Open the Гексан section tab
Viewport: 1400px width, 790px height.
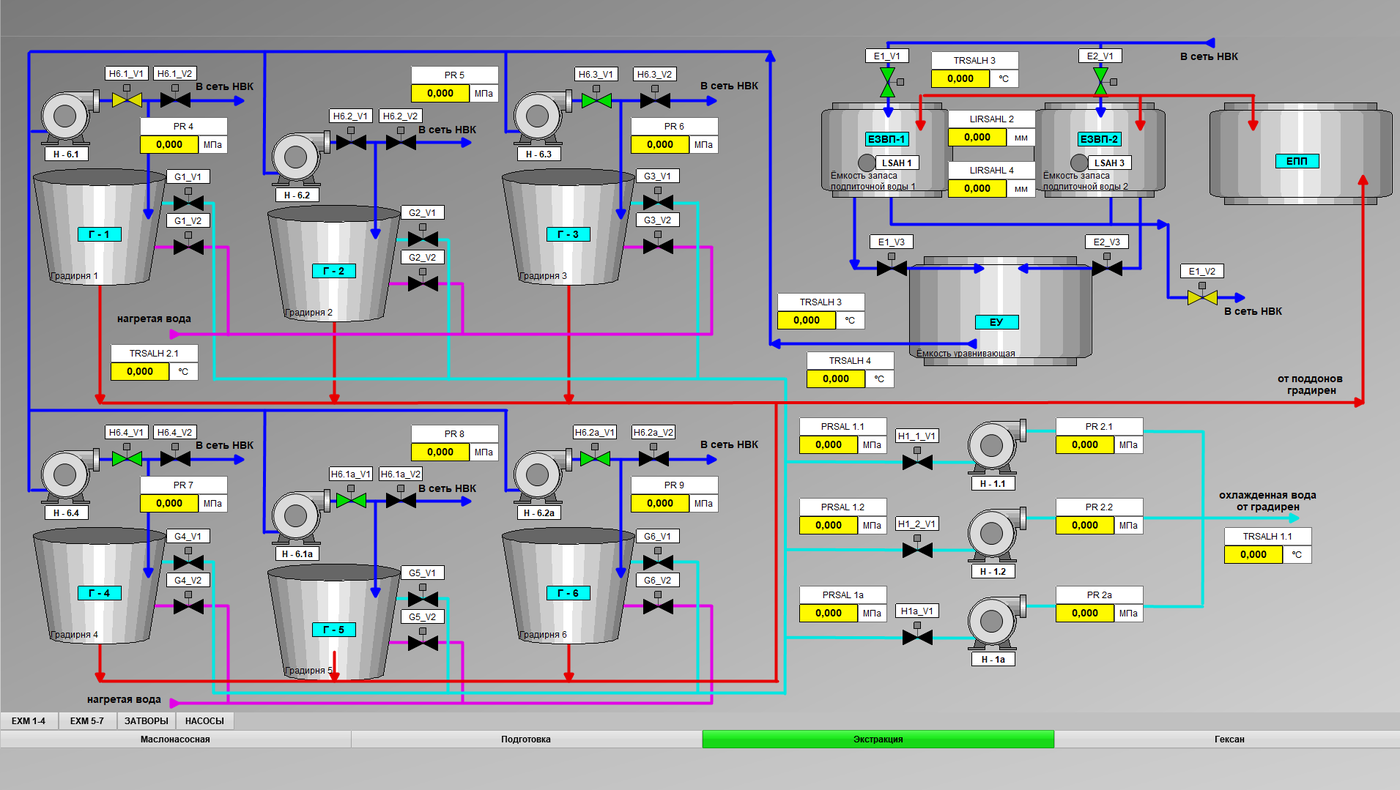click(x=1227, y=739)
